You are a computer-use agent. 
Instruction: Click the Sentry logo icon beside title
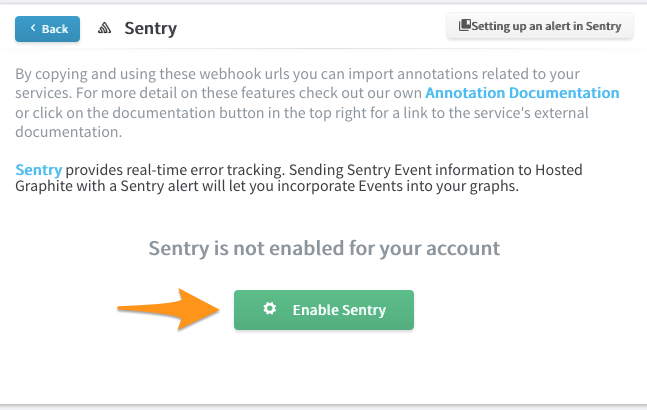[x=104, y=28]
